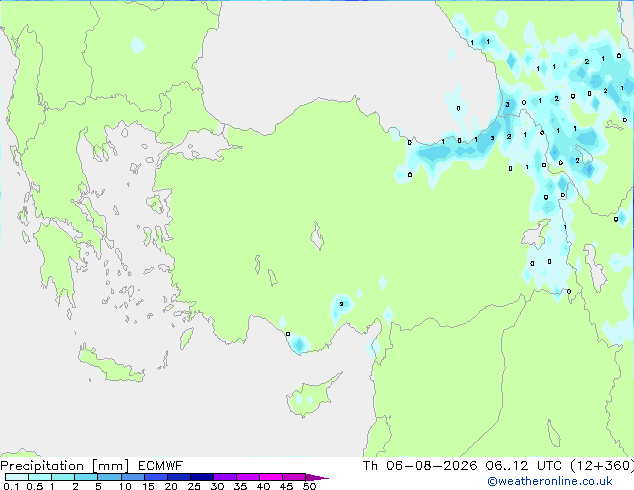
Task: Click the Precipitation [mm] title label
Action: 65,466
